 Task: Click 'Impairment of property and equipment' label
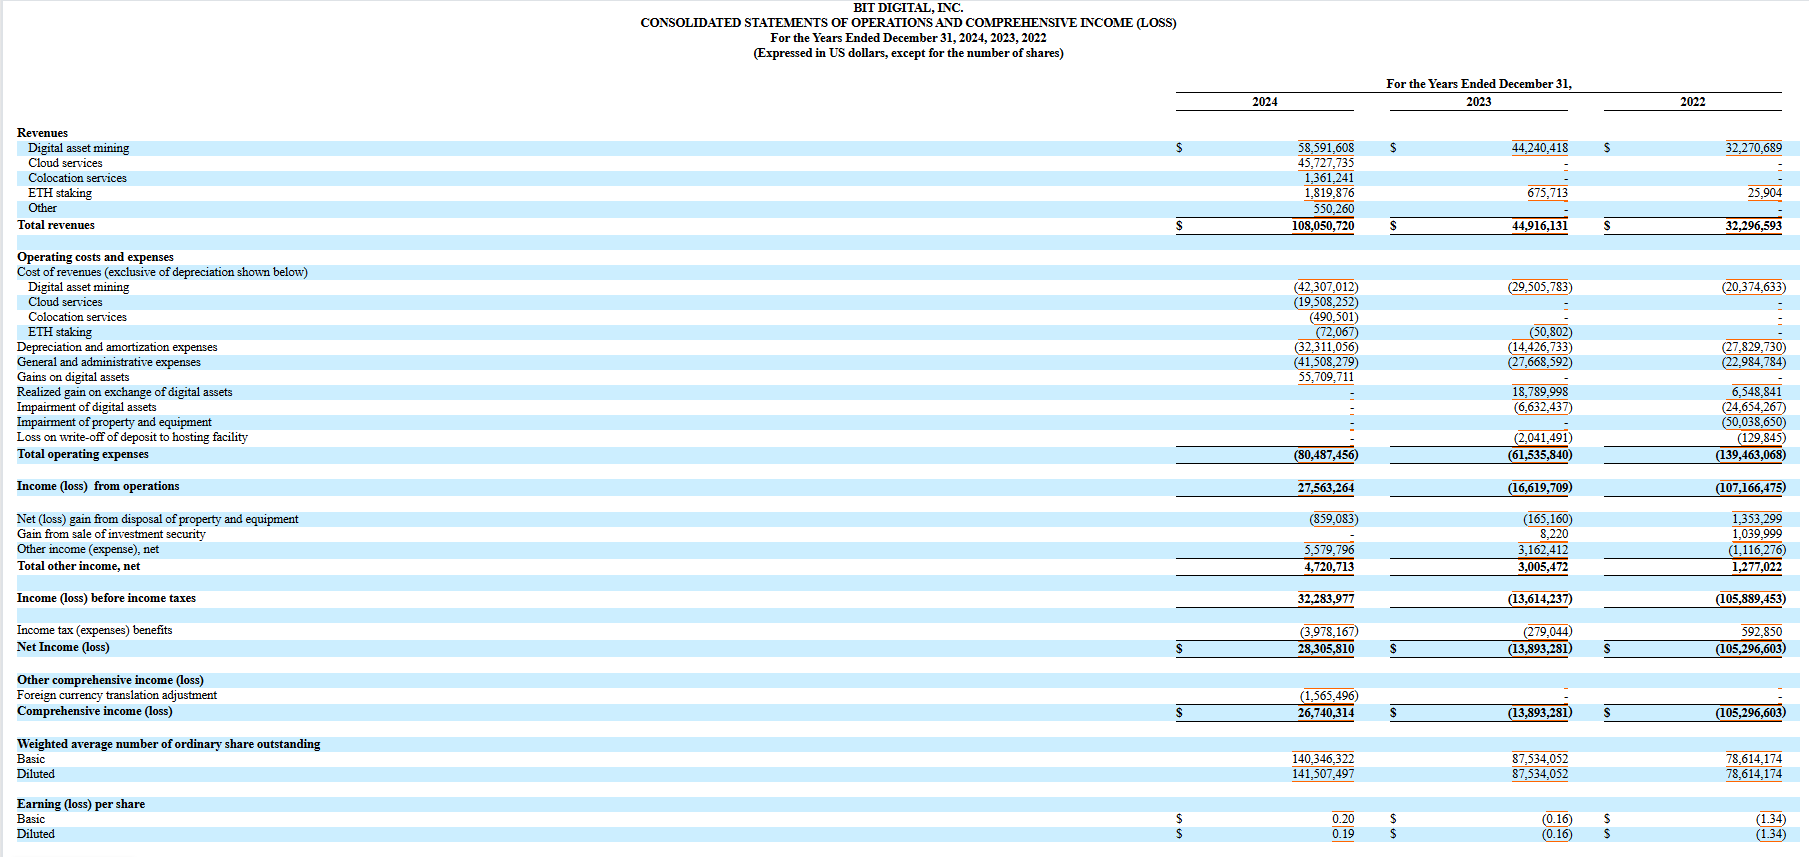point(114,422)
